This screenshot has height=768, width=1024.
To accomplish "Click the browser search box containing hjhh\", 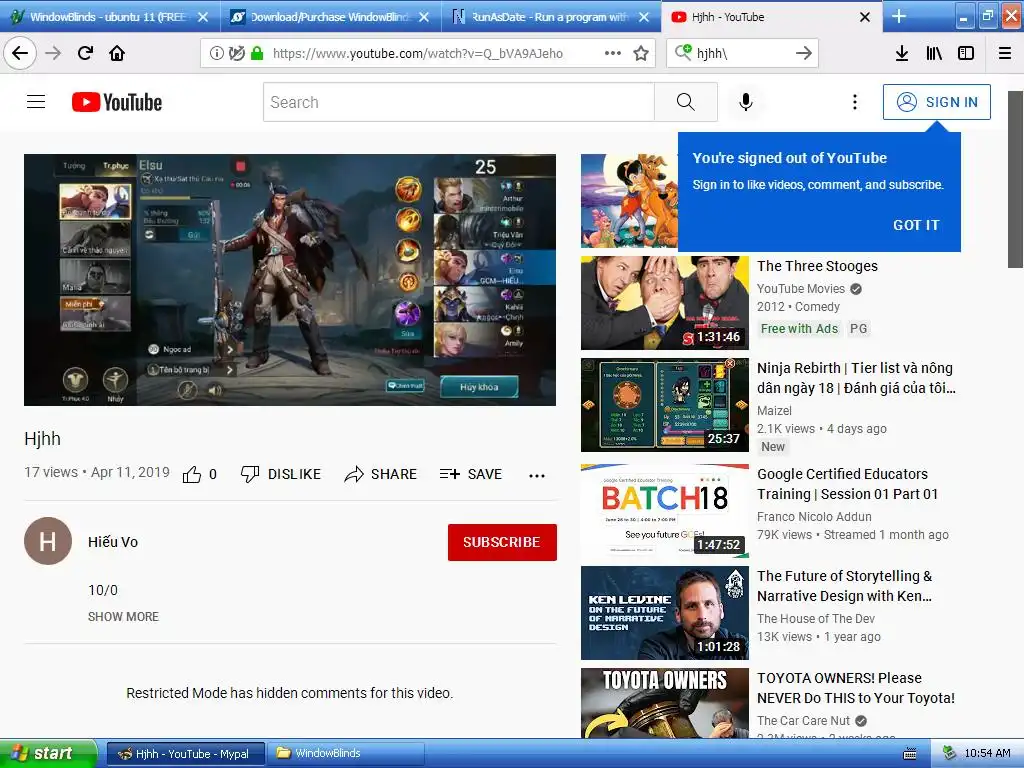I will coord(743,54).
